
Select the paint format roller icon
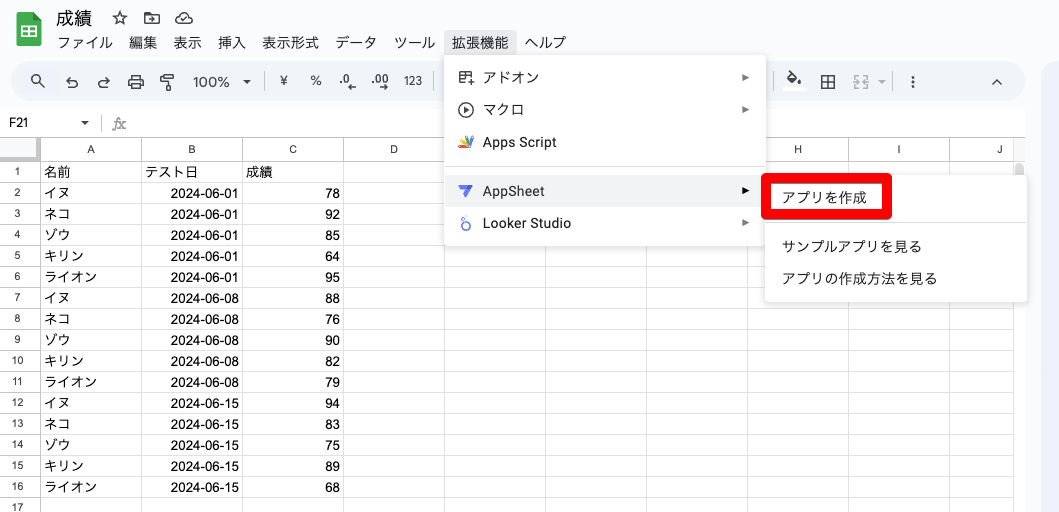point(168,82)
